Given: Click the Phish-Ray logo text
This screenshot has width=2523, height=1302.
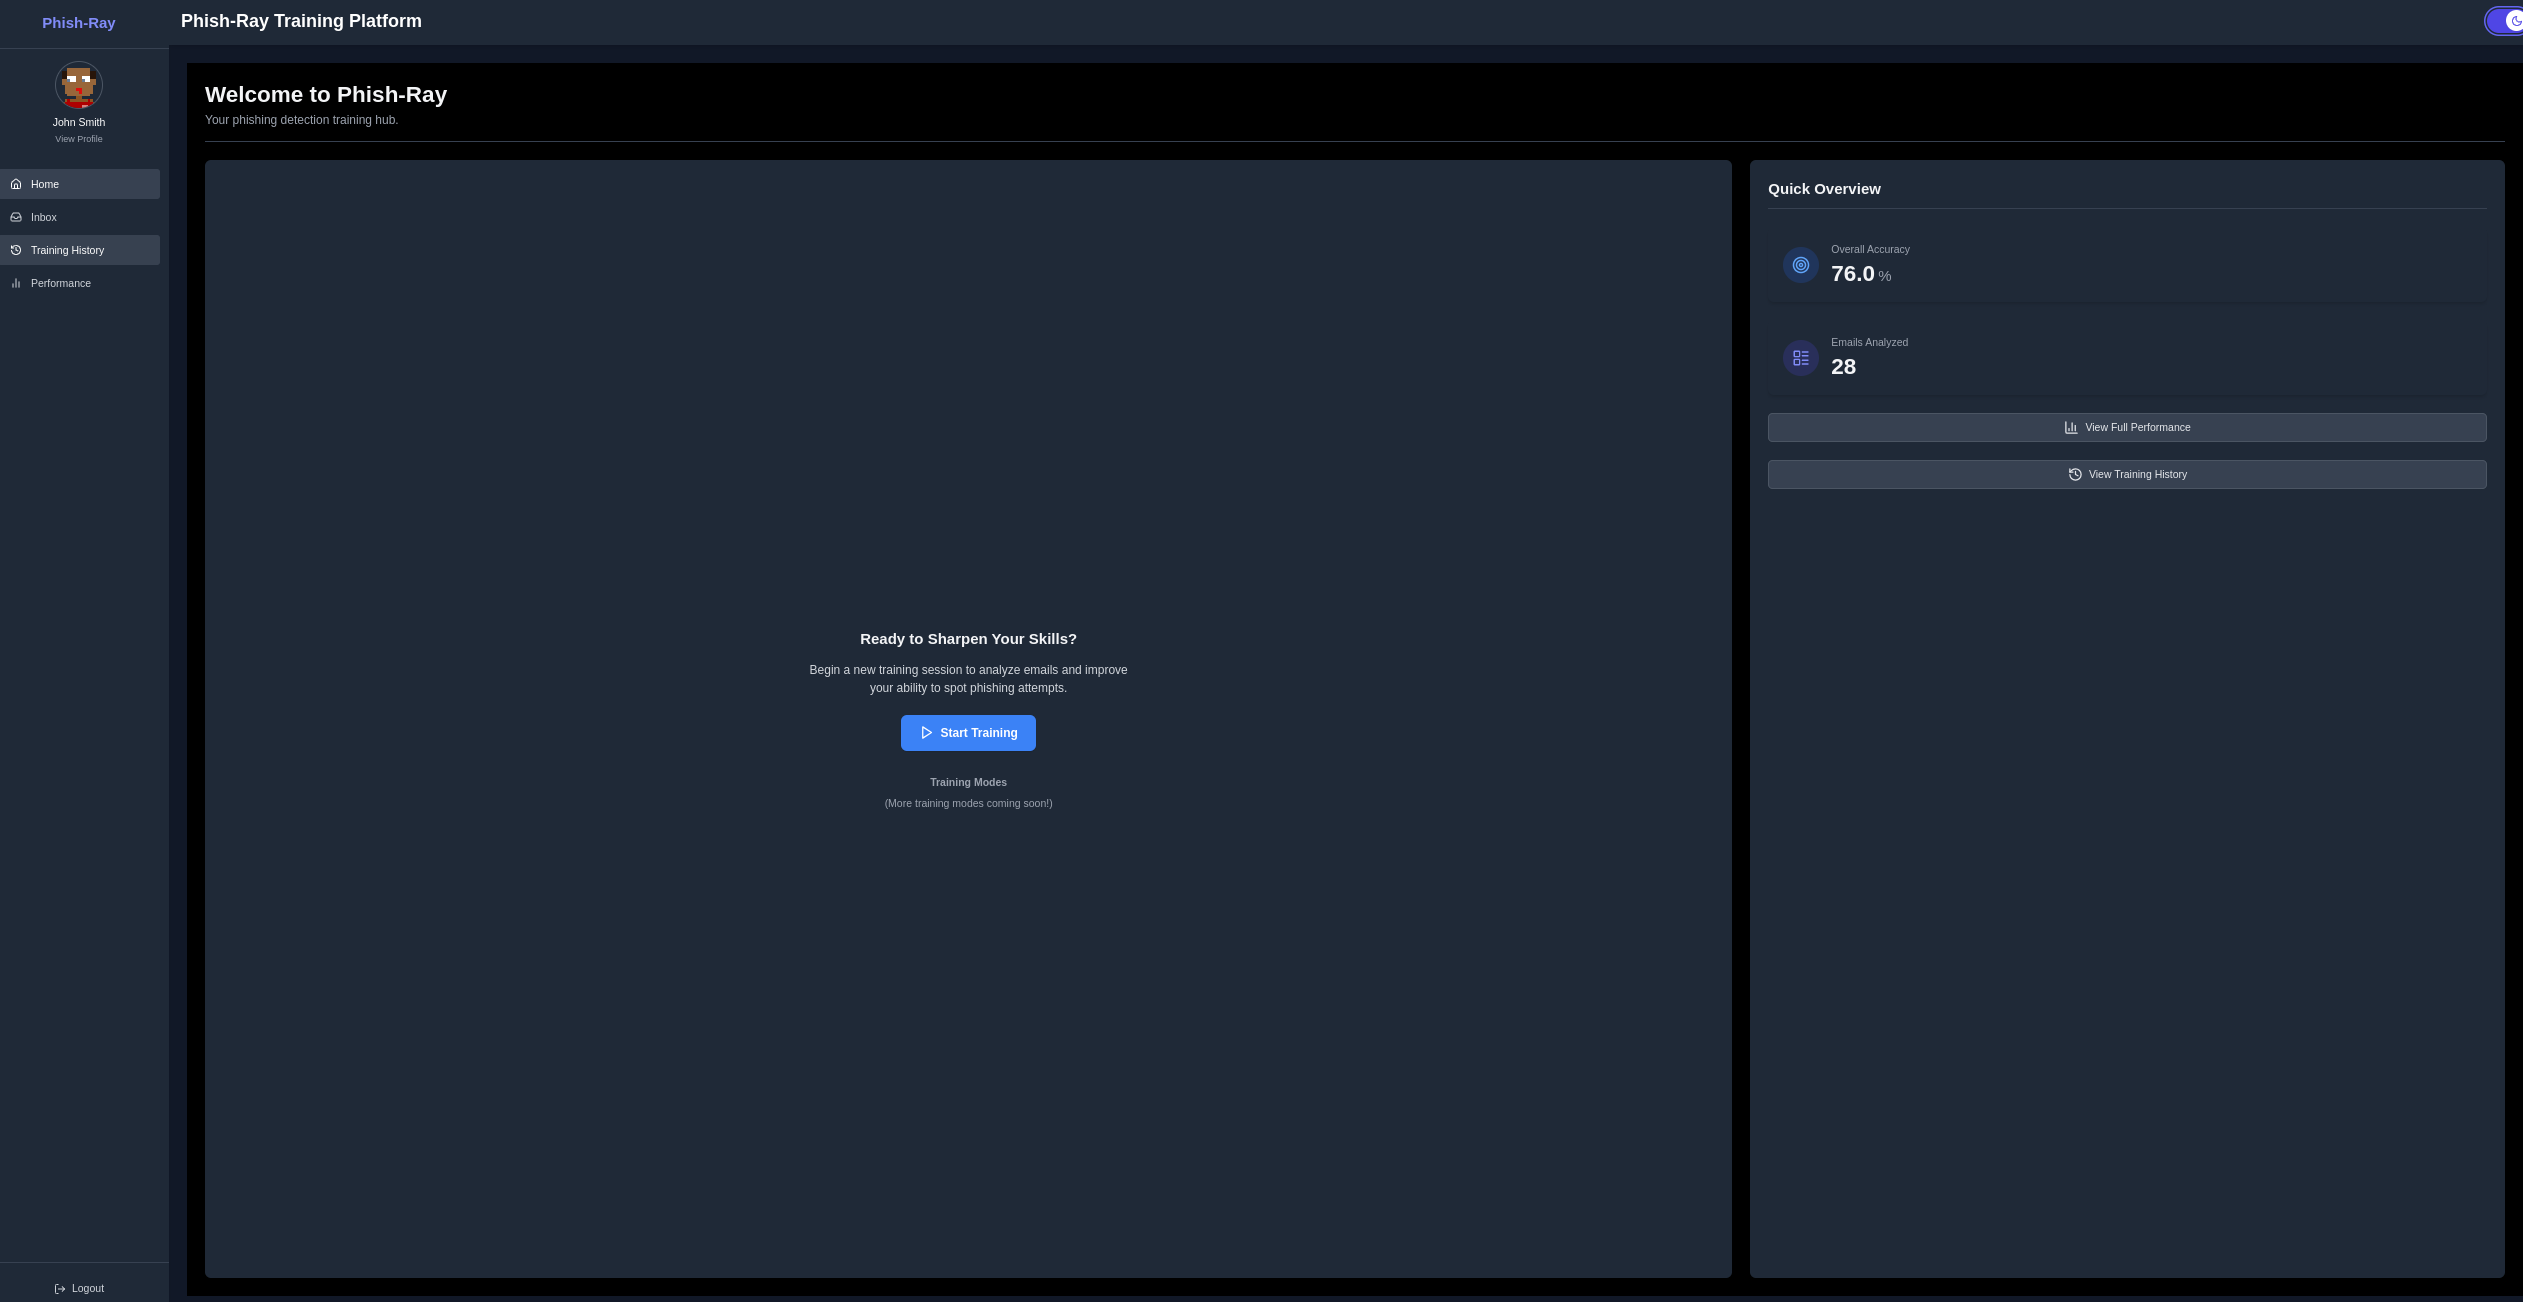Looking at the screenshot, I should tap(79, 22).
